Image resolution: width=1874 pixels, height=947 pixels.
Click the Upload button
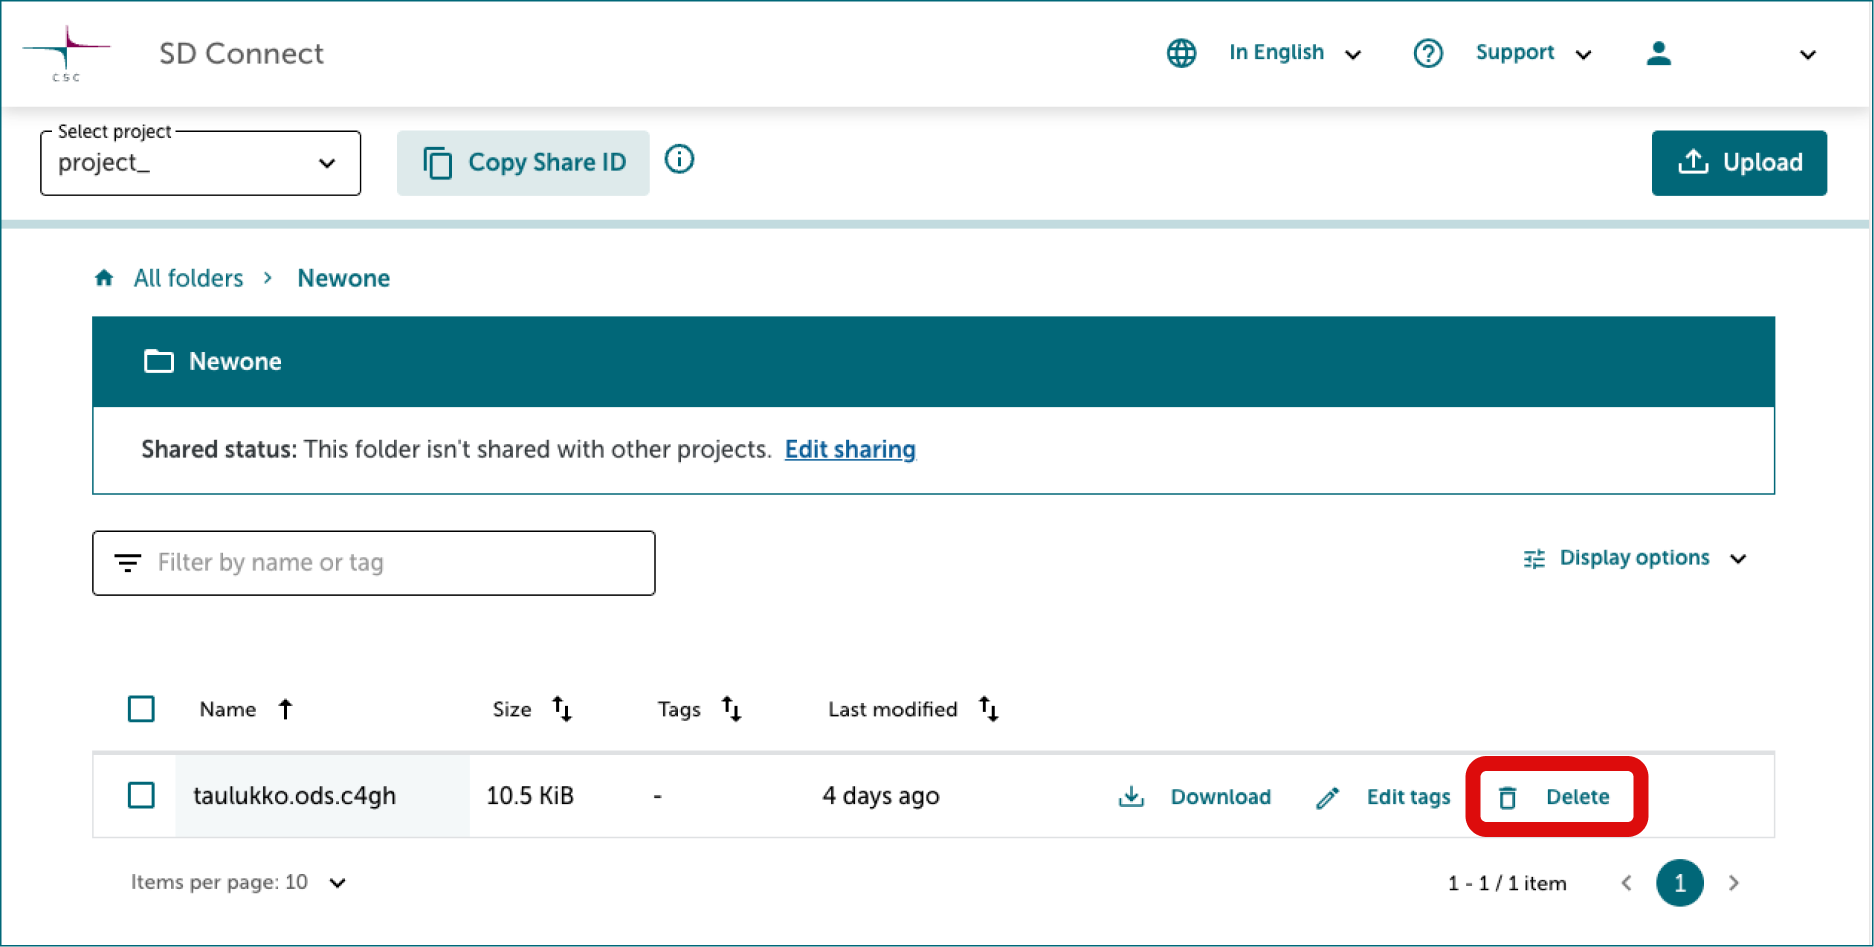point(1739,163)
